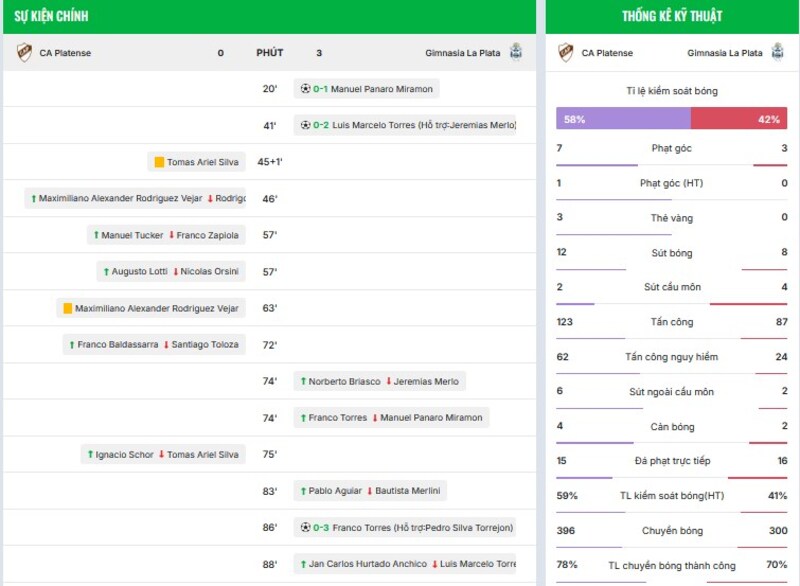Open Franco Baldassarra substitution entry
Image resolution: width=800 pixels, height=586 pixels.
(x=154, y=345)
